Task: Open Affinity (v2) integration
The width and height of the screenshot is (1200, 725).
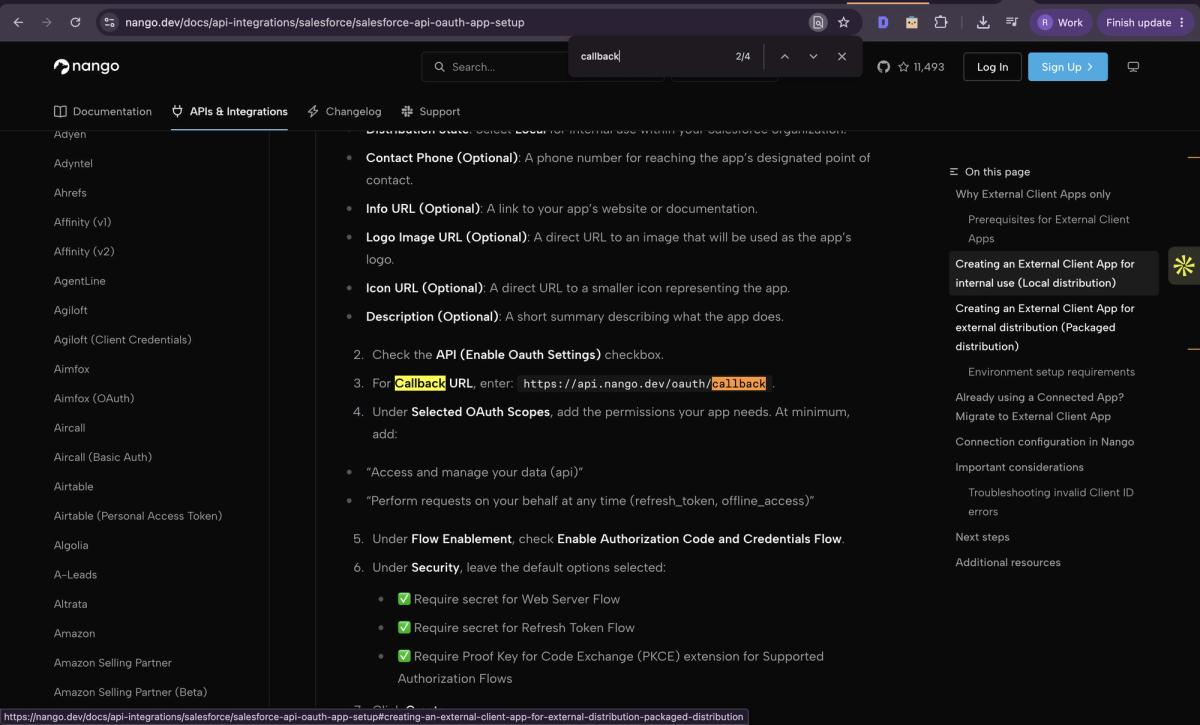Action: tap(84, 252)
